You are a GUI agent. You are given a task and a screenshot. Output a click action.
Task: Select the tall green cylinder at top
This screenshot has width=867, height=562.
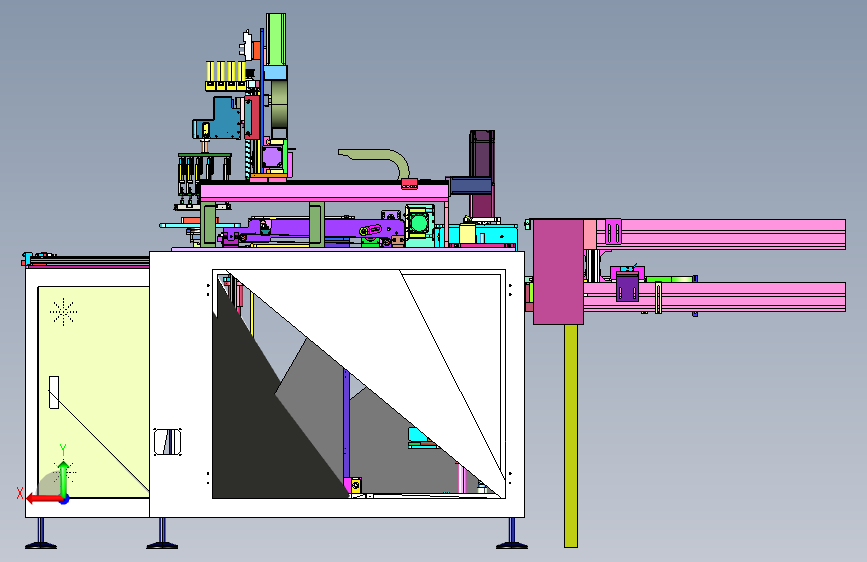tap(276, 39)
